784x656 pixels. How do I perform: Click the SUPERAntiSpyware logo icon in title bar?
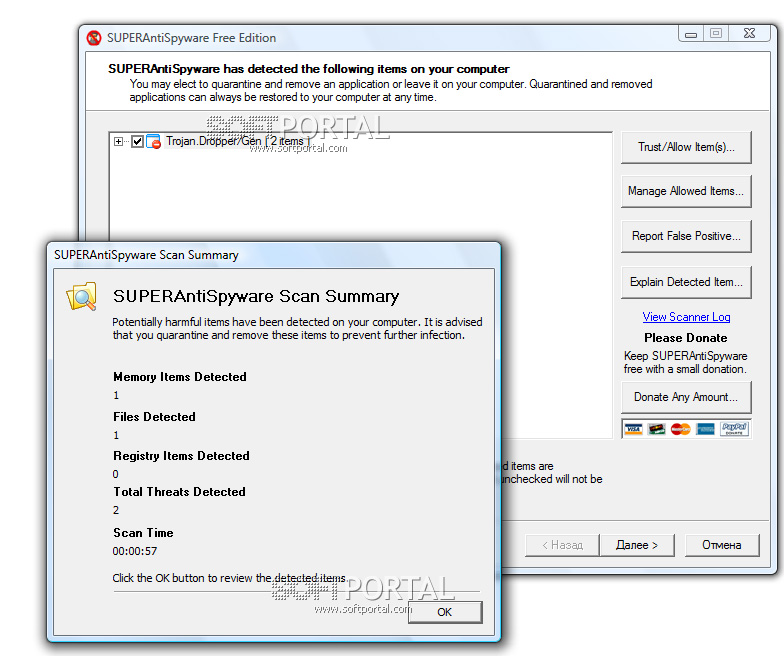pos(94,38)
